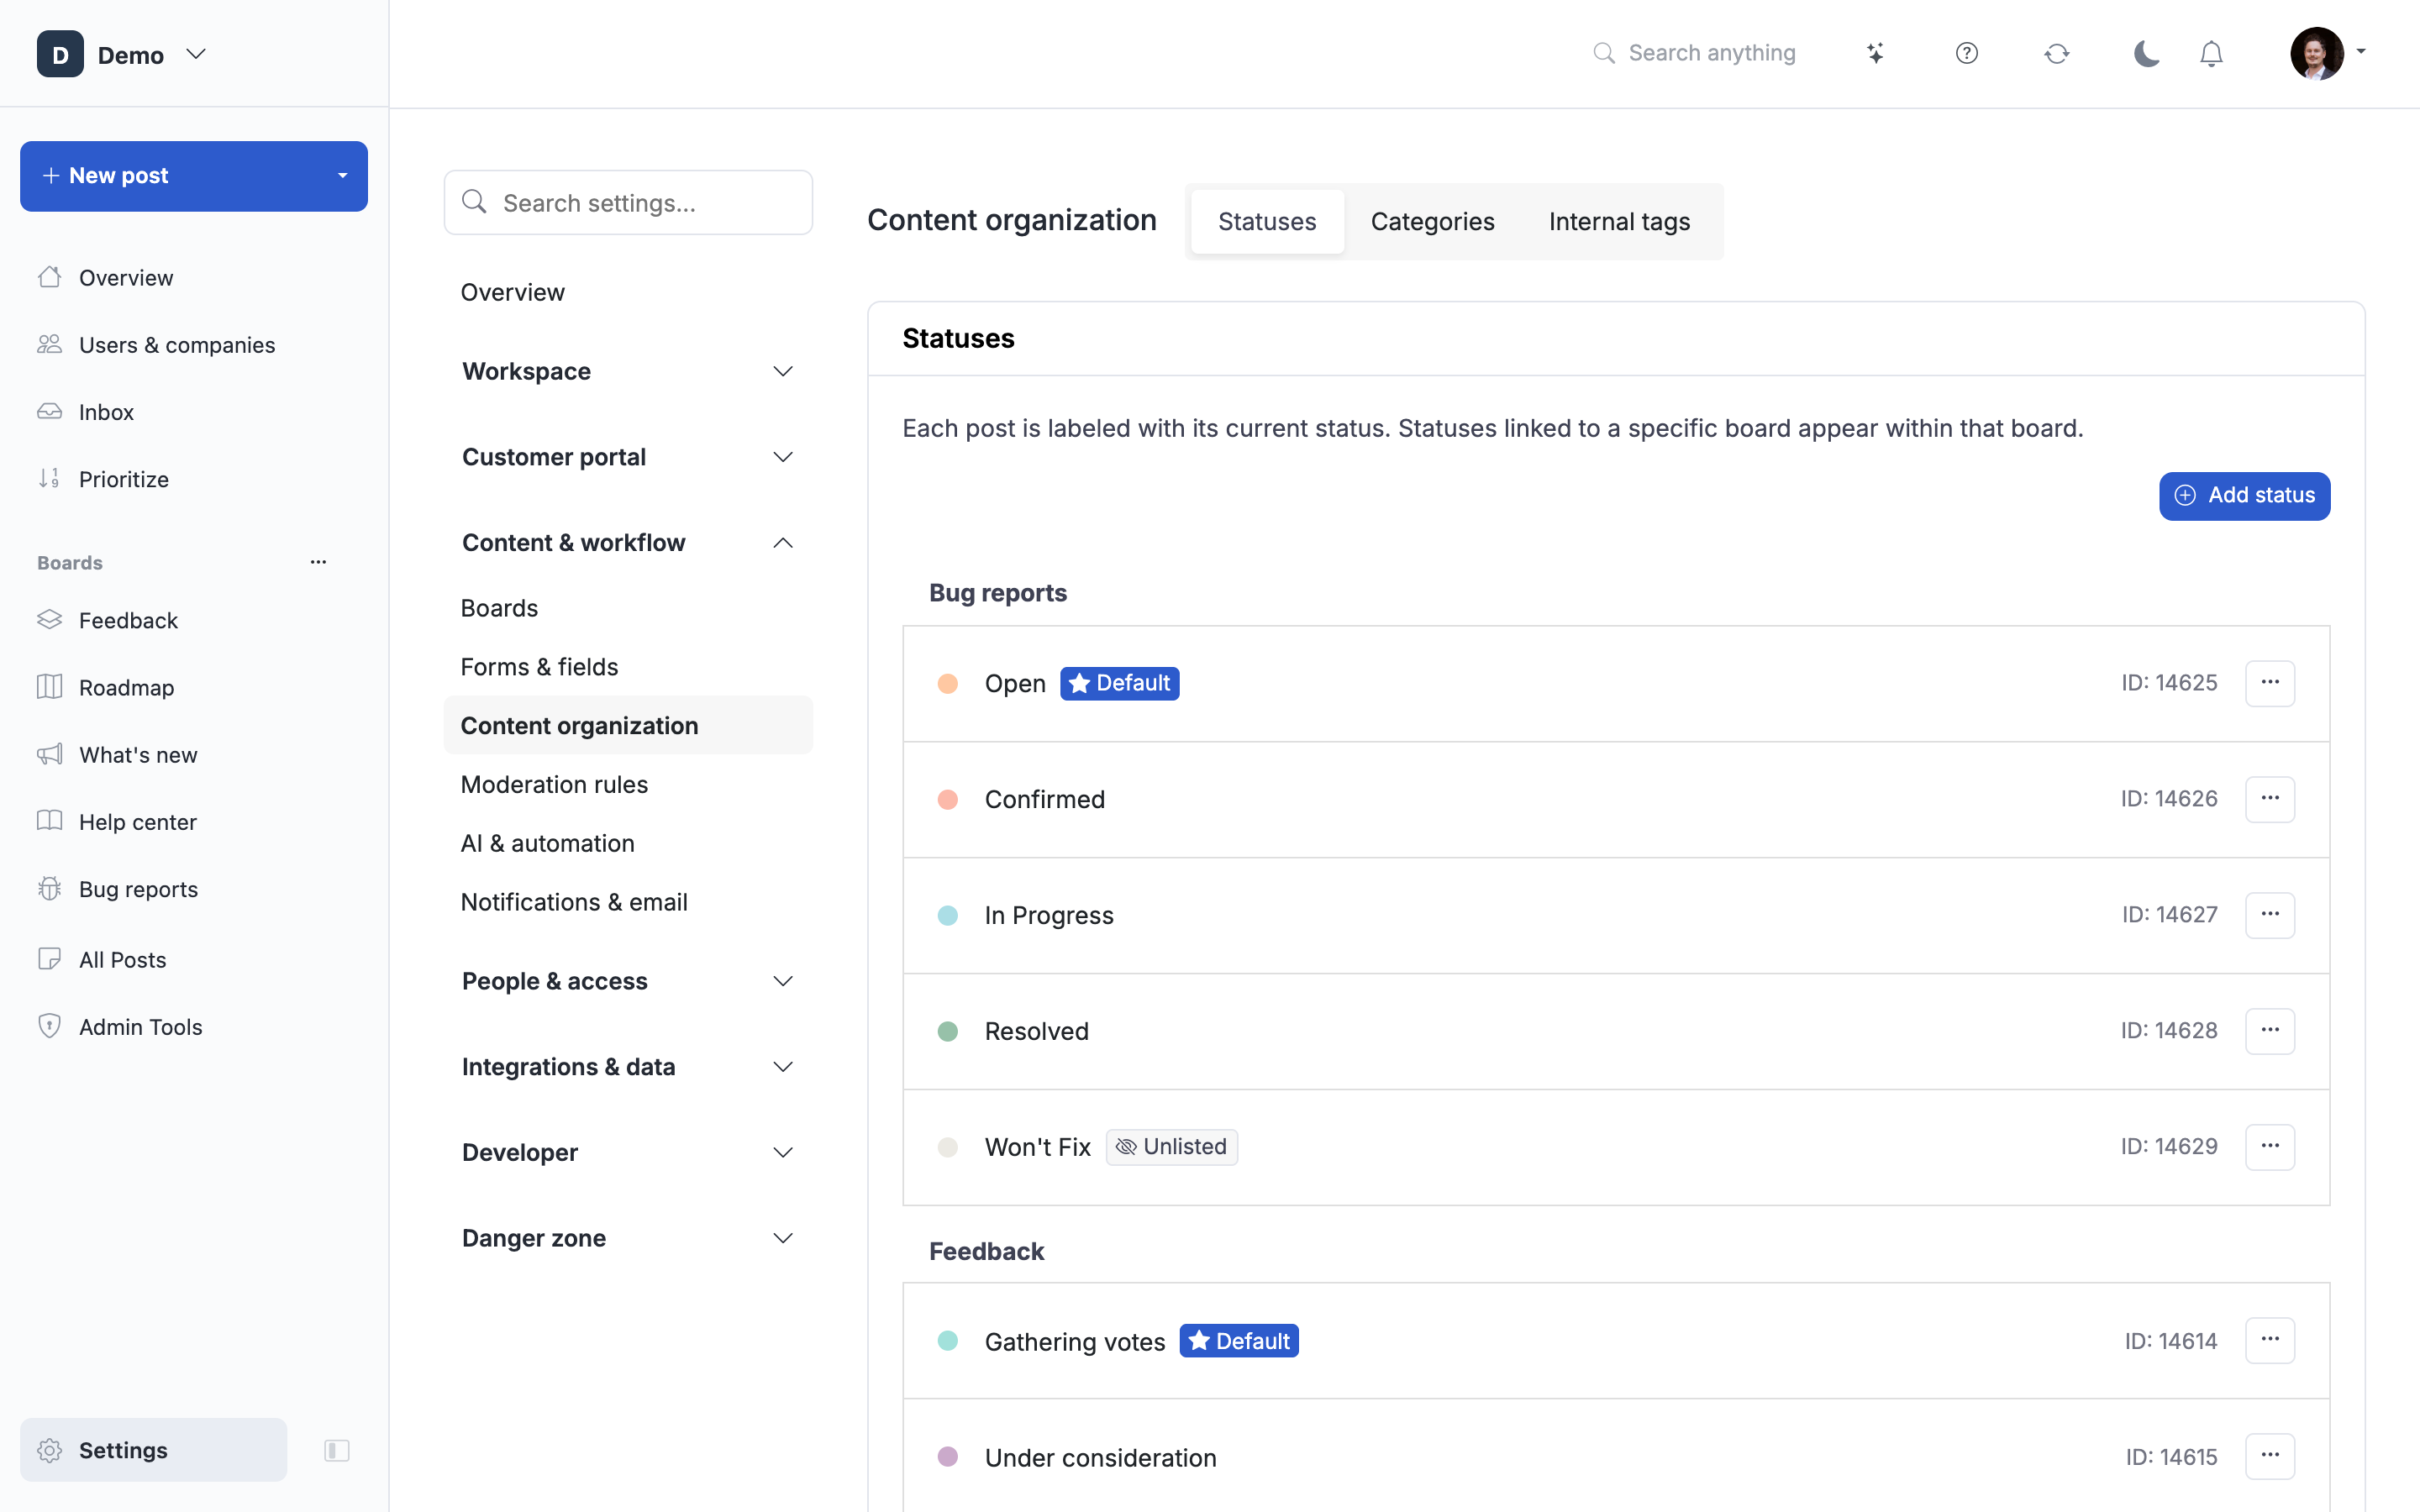This screenshot has width=2420, height=1512.
Task: Expand the Integrations & data section
Action: click(x=628, y=1067)
